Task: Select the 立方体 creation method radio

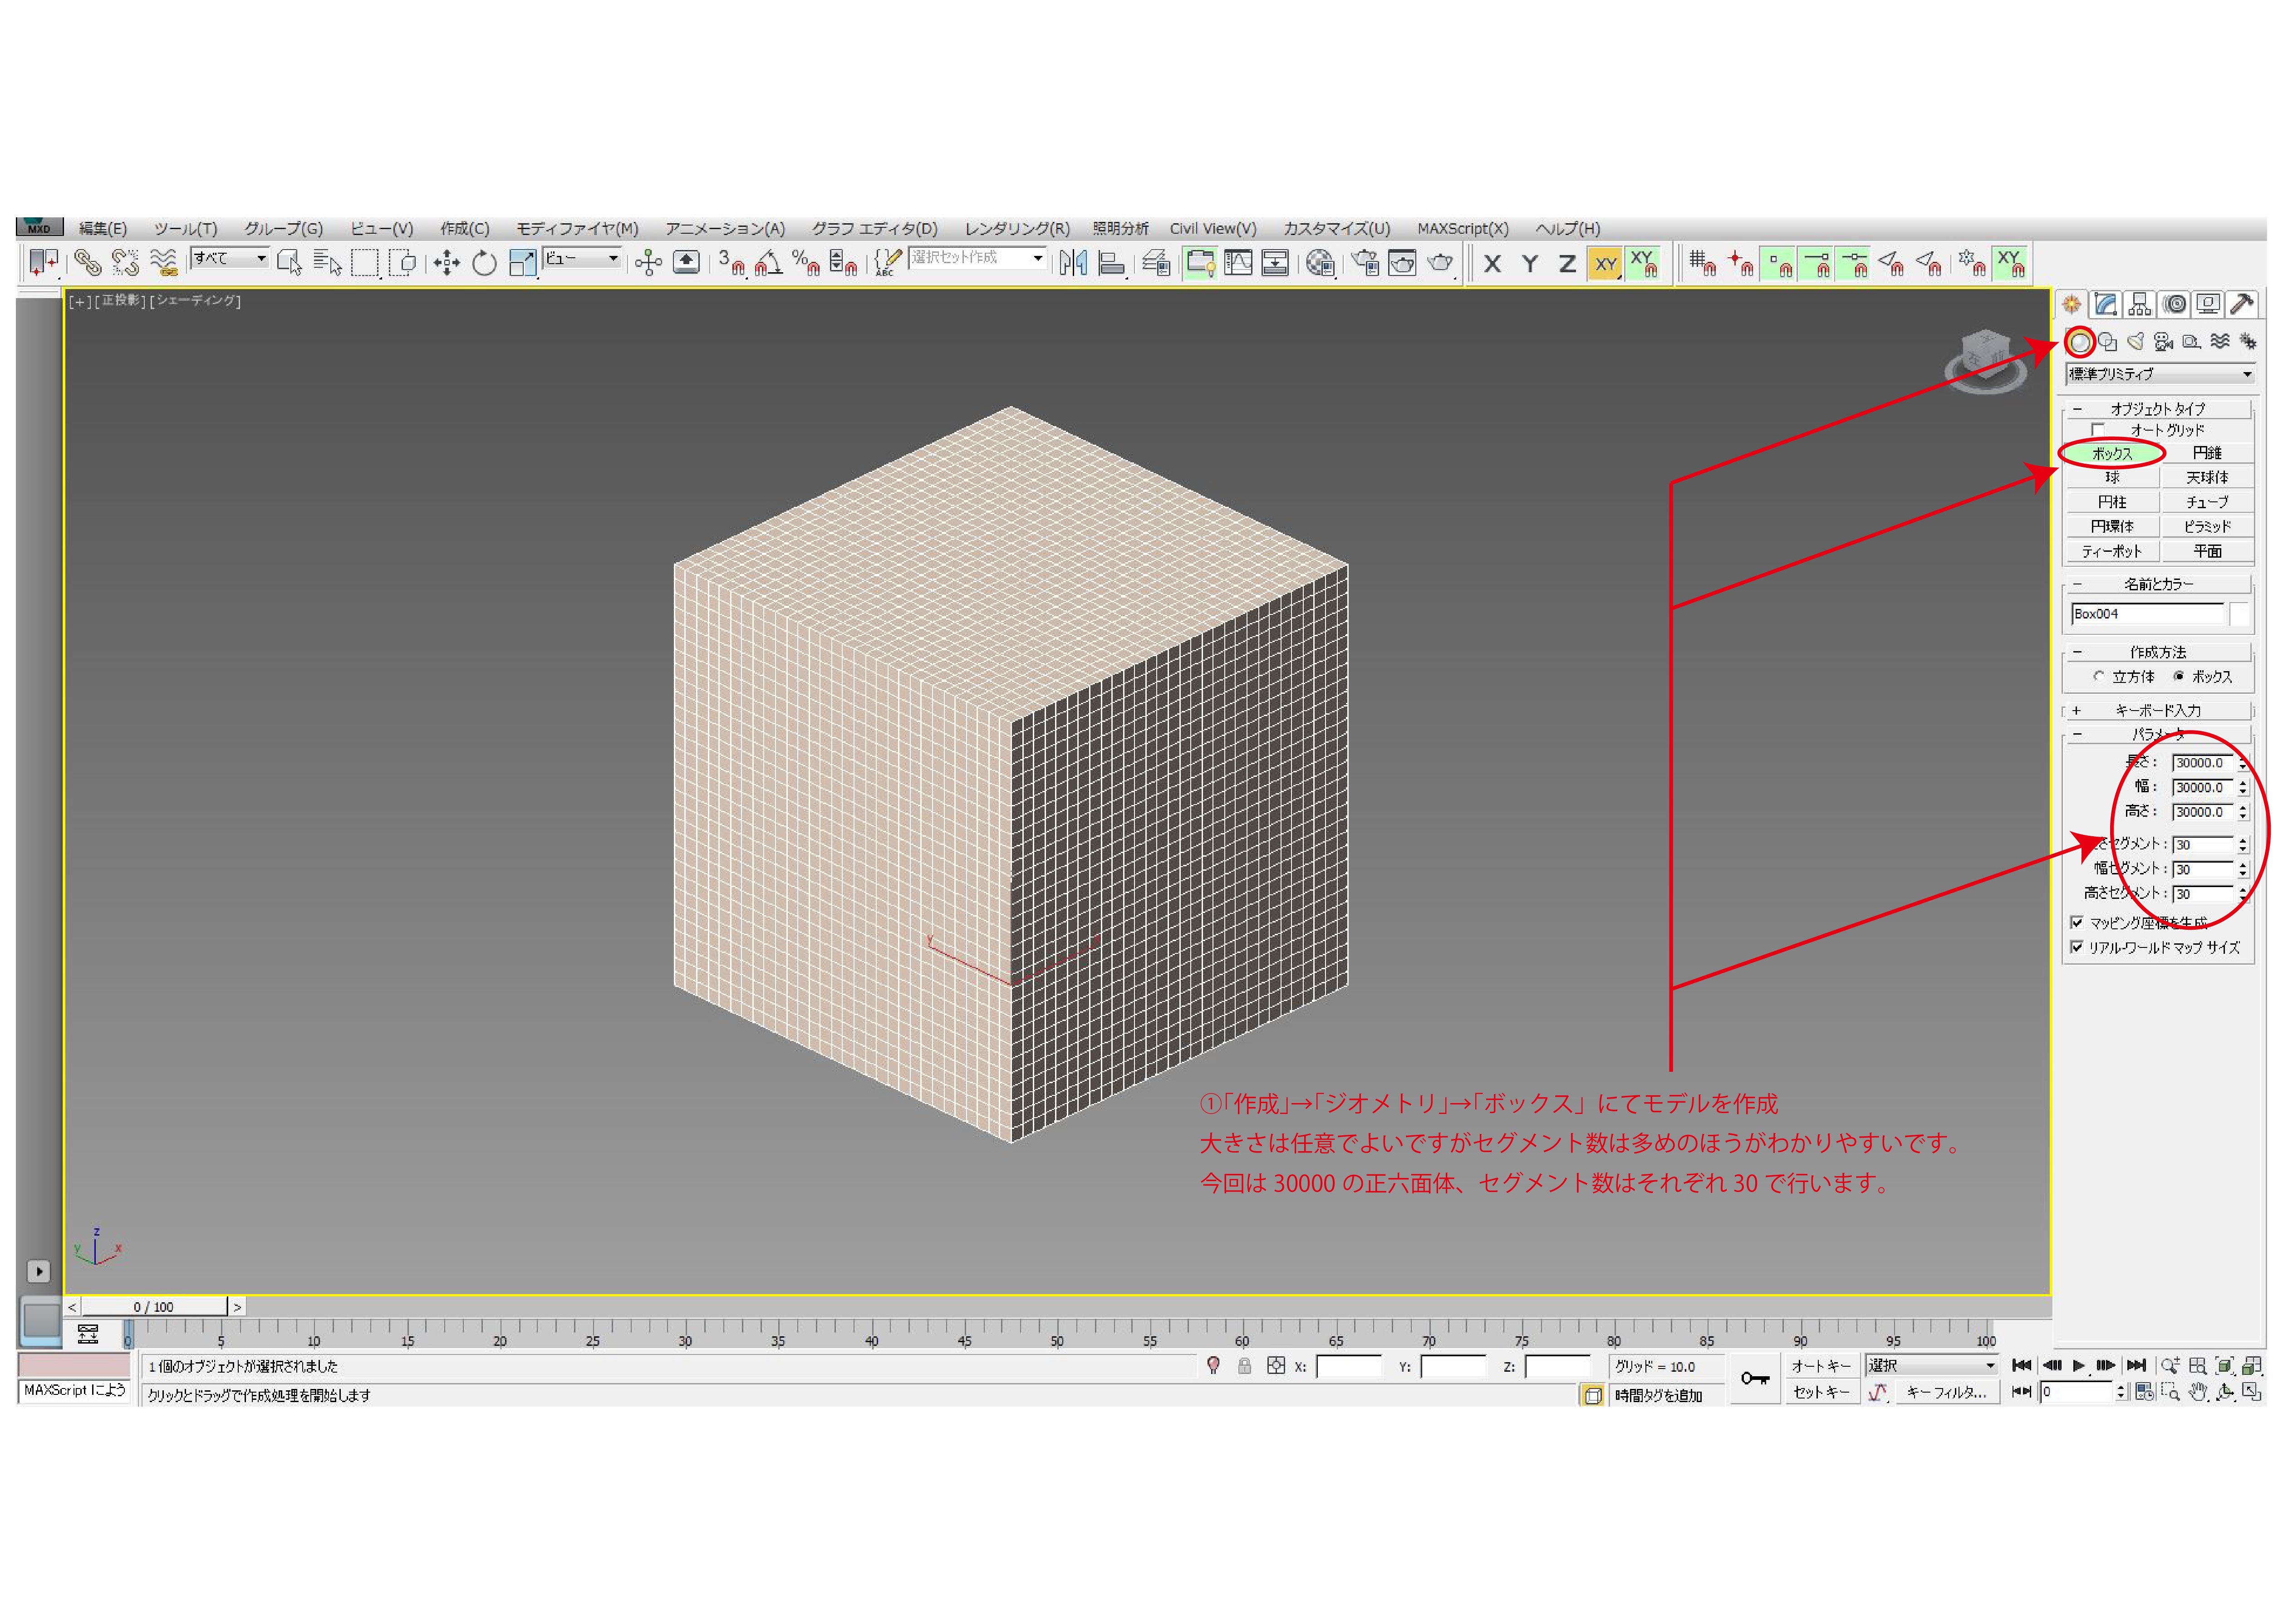Action: (x=2099, y=677)
